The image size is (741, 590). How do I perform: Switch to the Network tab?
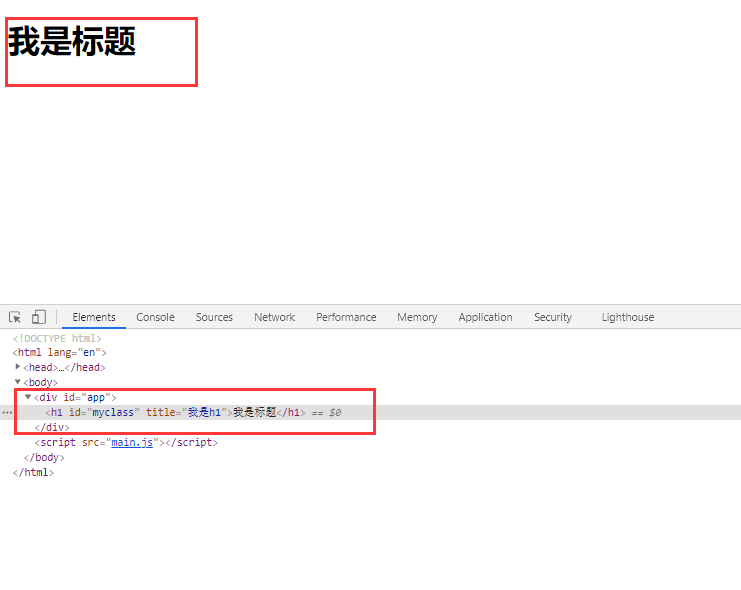click(275, 317)
